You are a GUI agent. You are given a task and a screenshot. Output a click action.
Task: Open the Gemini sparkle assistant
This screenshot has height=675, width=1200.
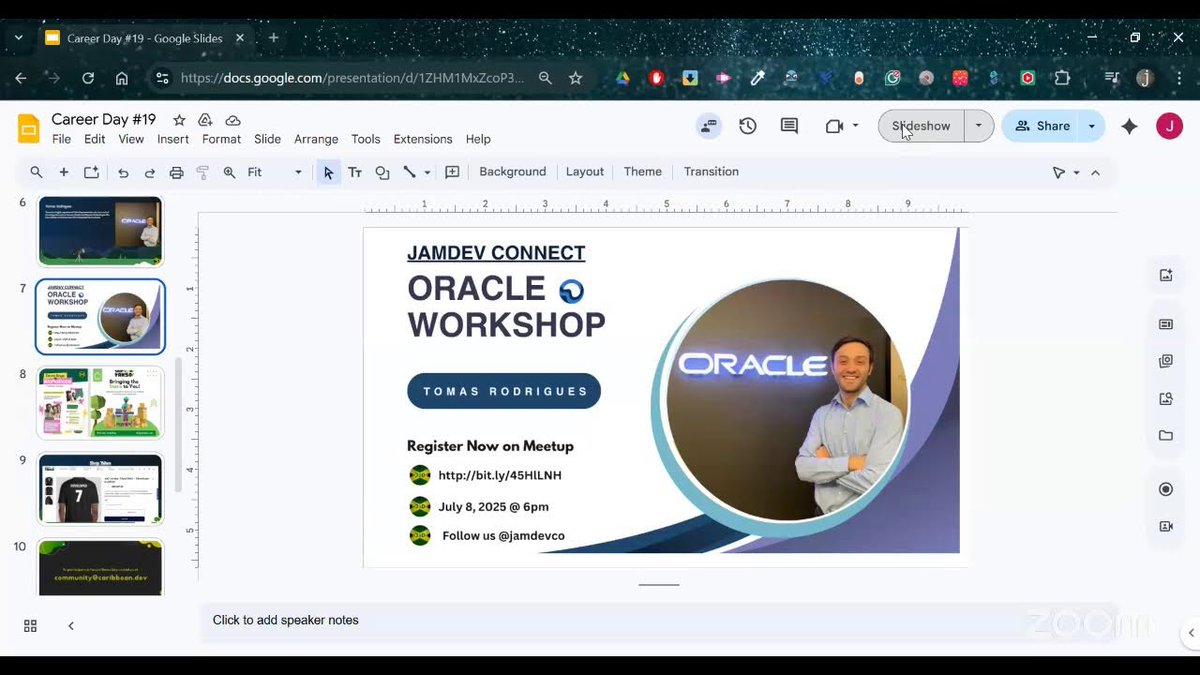tap(1129, 126)
